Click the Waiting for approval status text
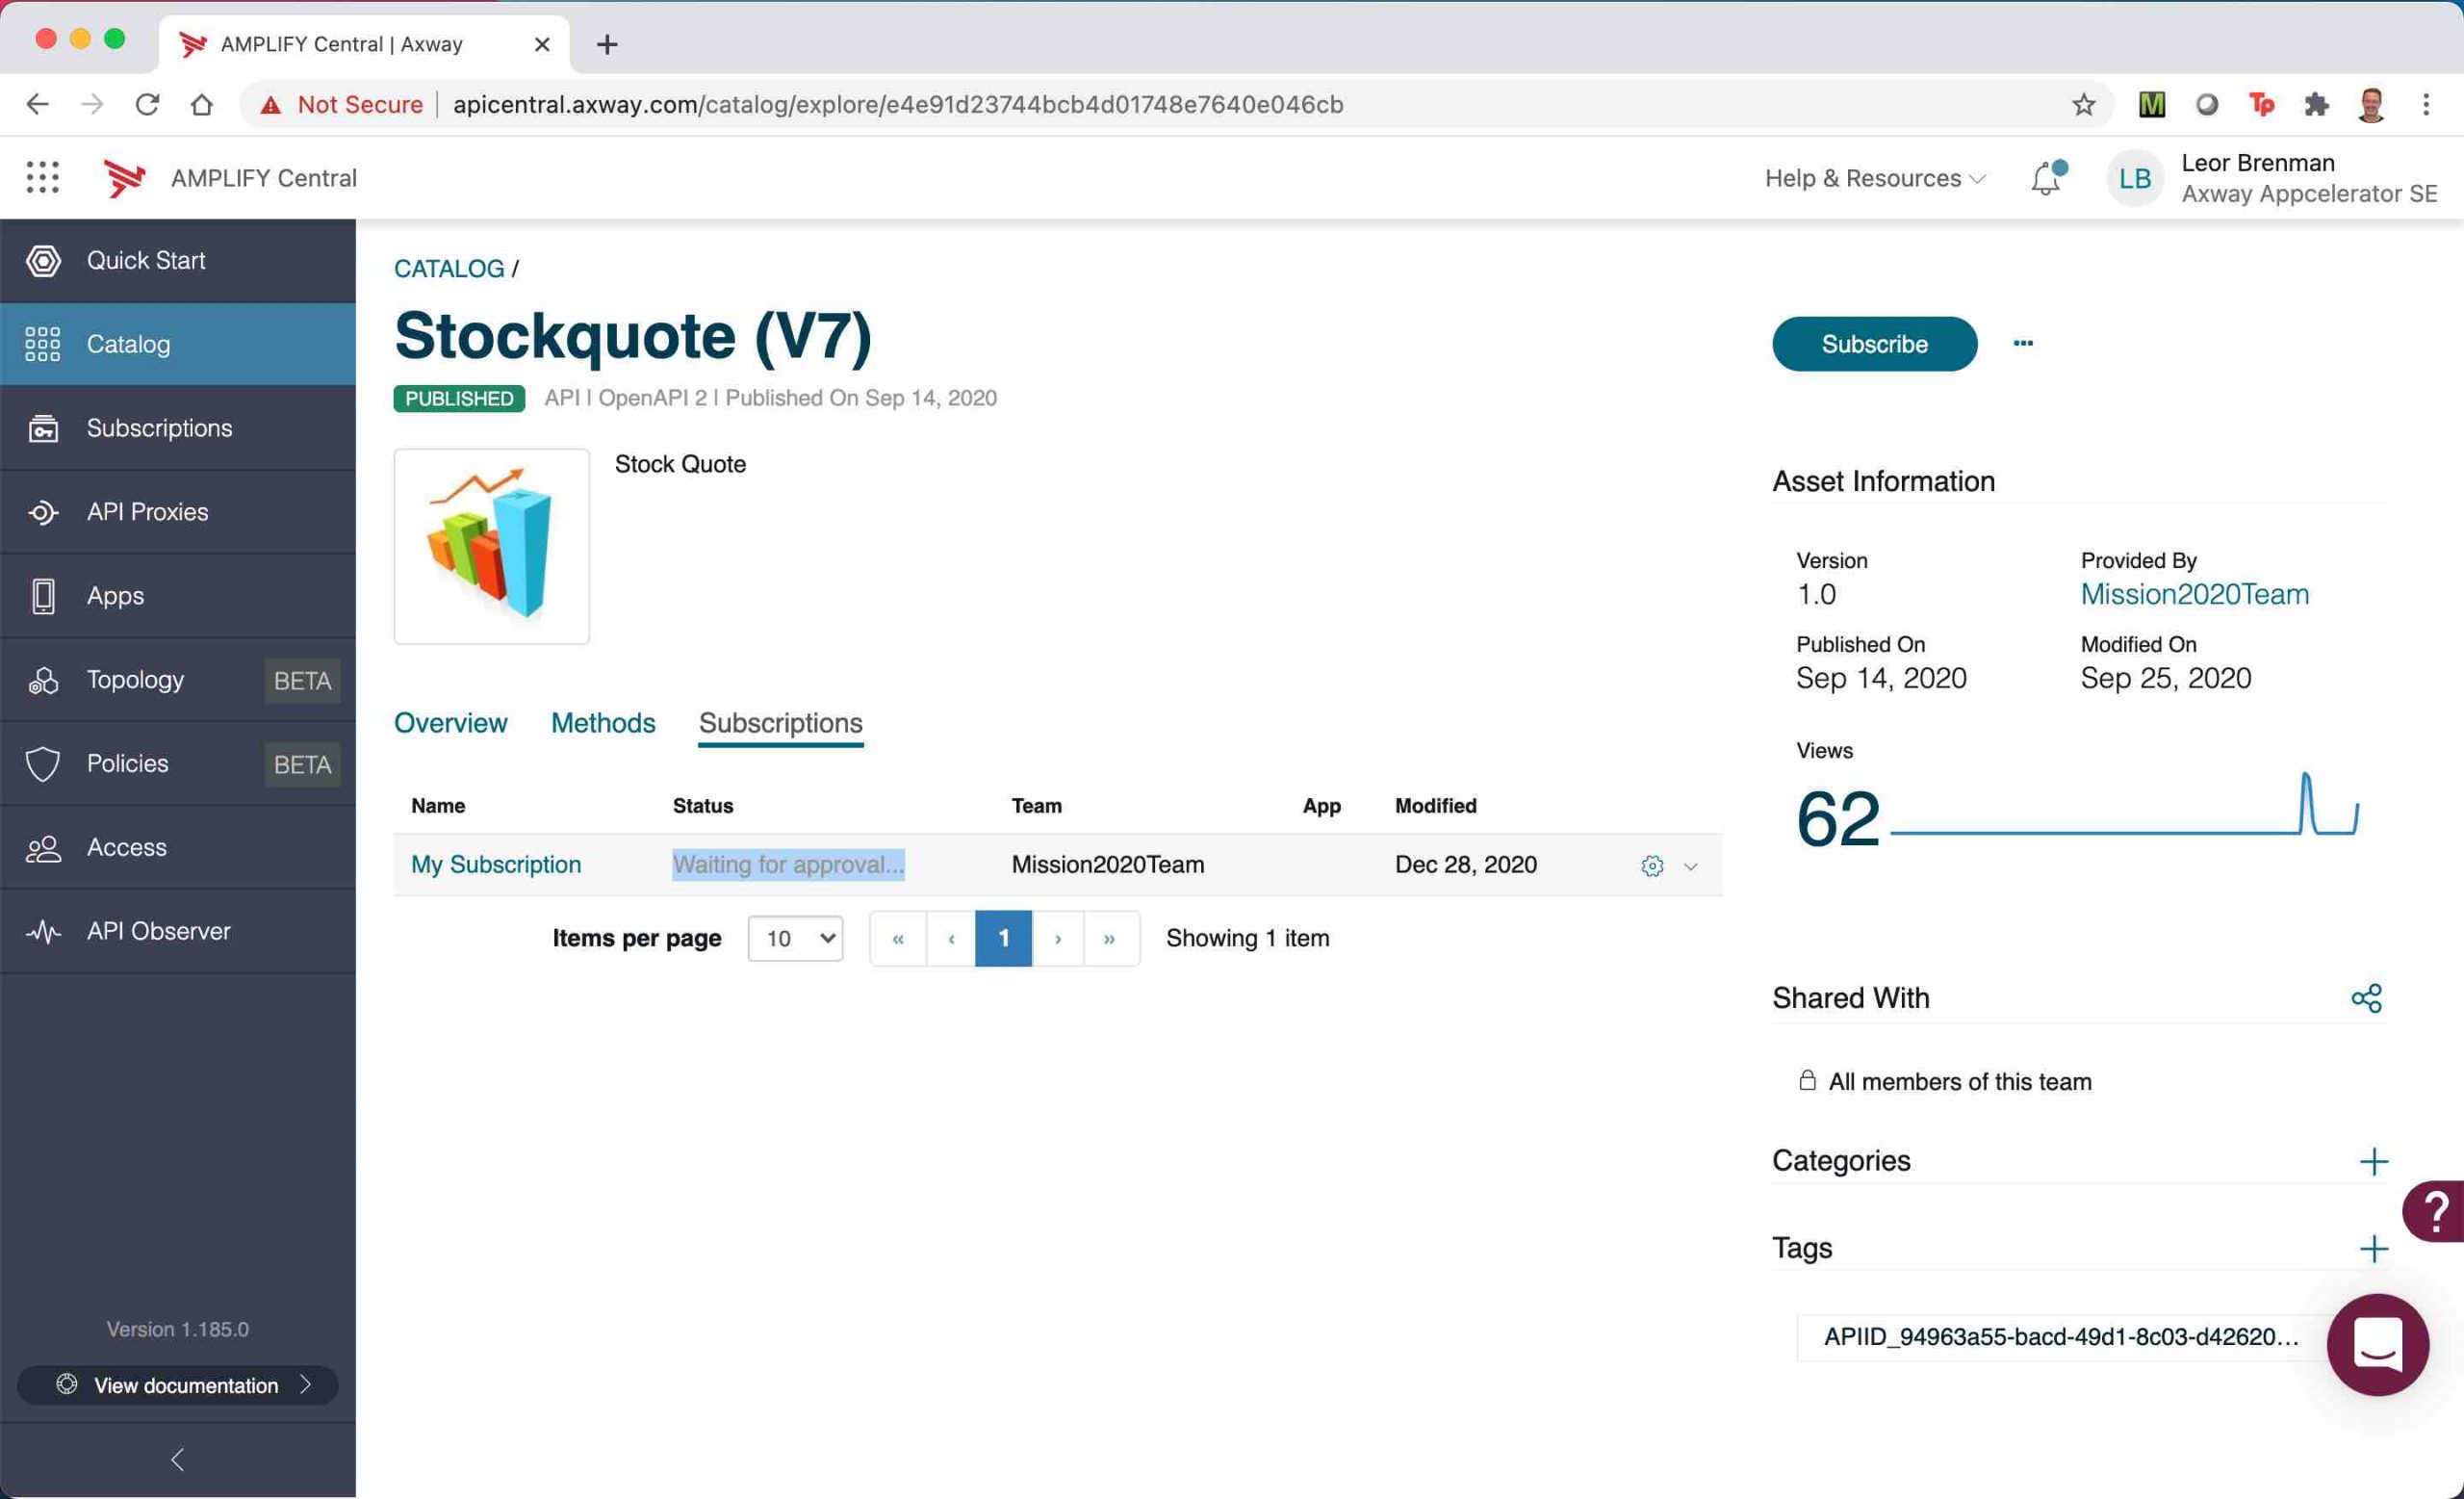 [788, 864]
